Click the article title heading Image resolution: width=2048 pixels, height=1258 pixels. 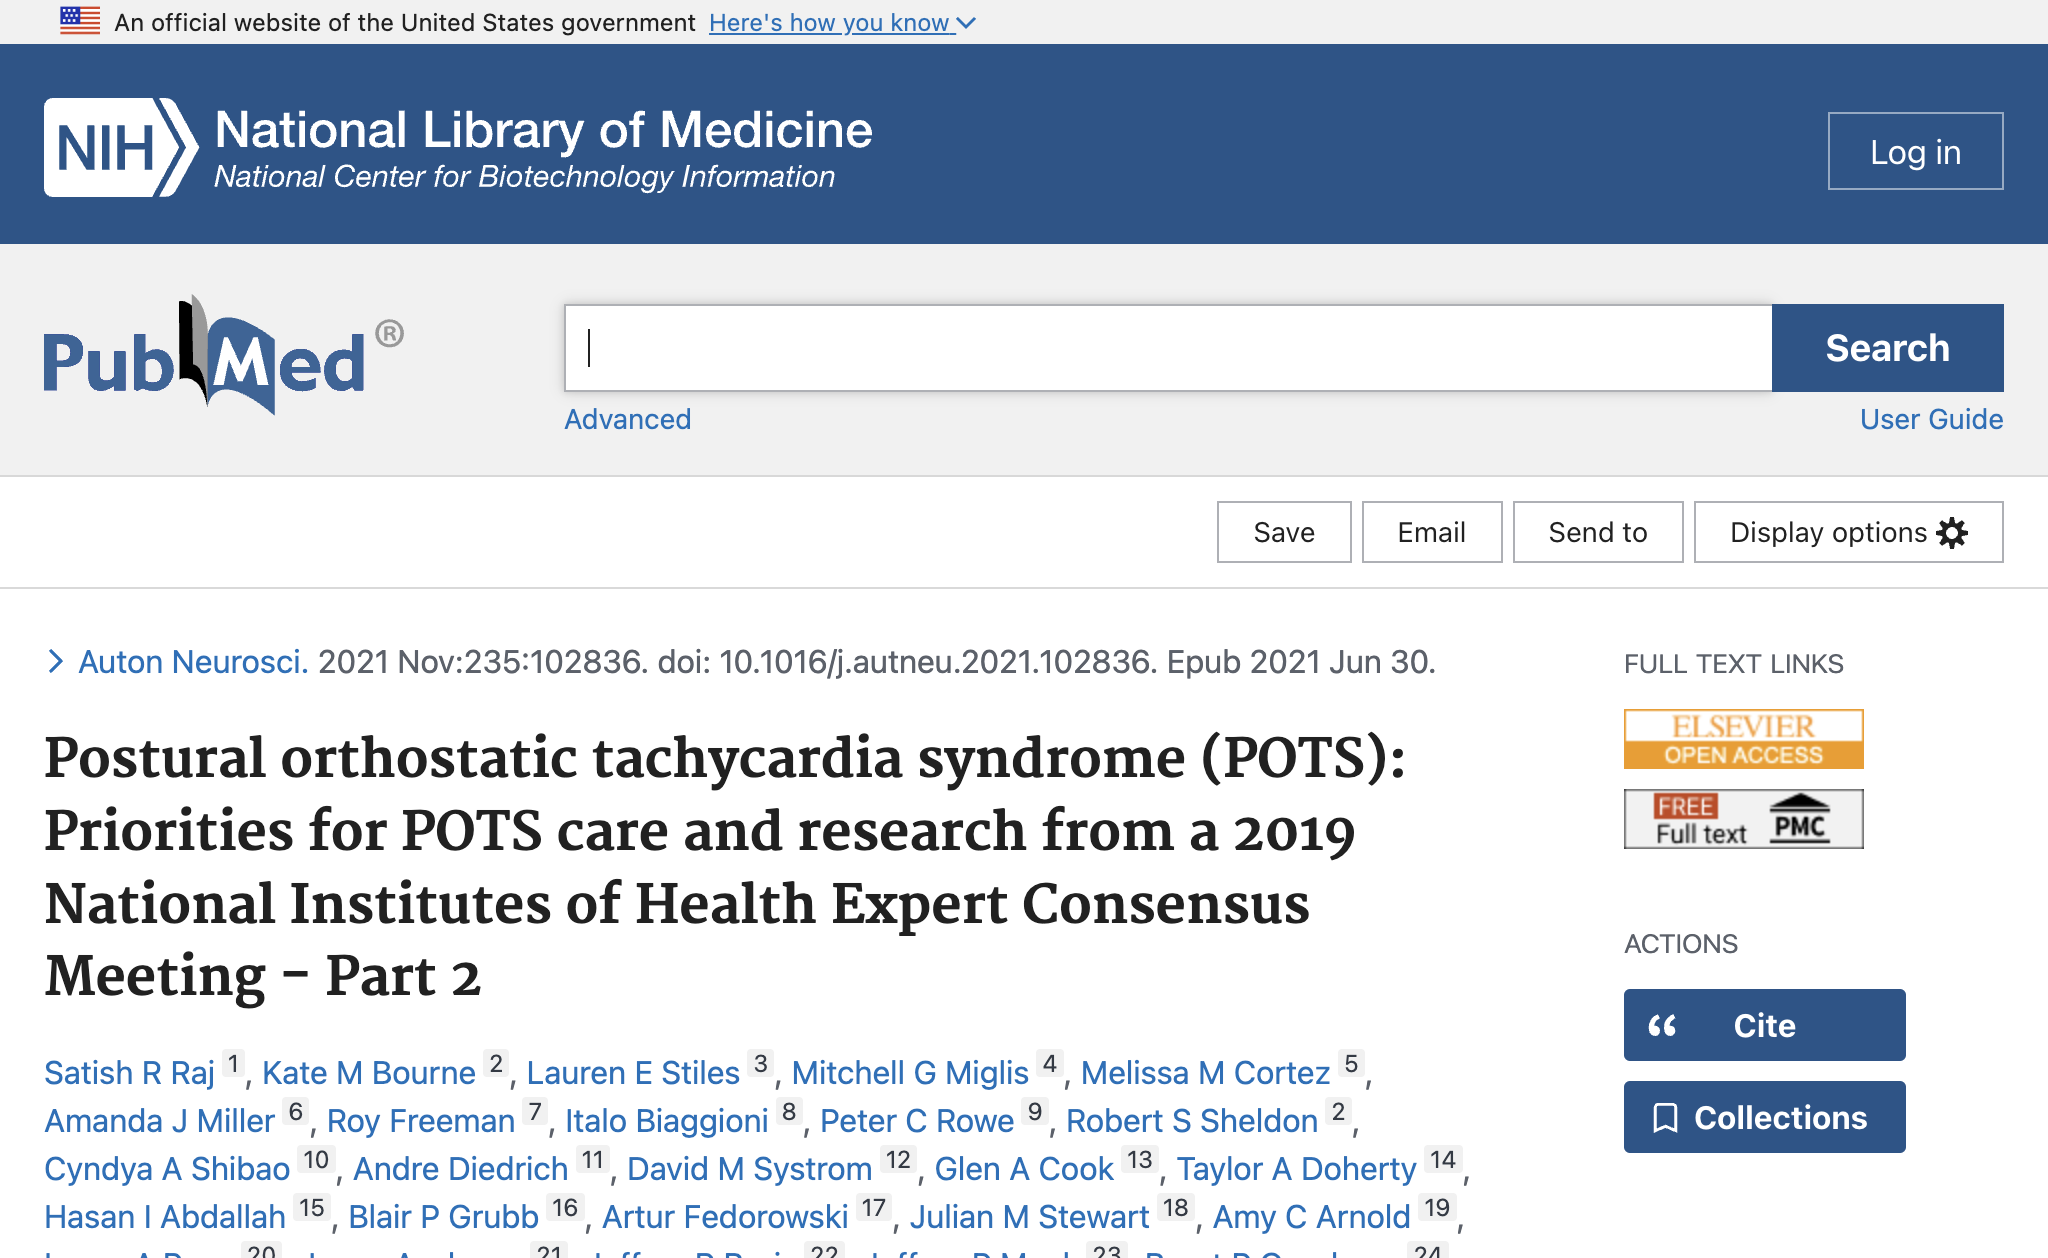pyautogui.click(x=725, y=866)
